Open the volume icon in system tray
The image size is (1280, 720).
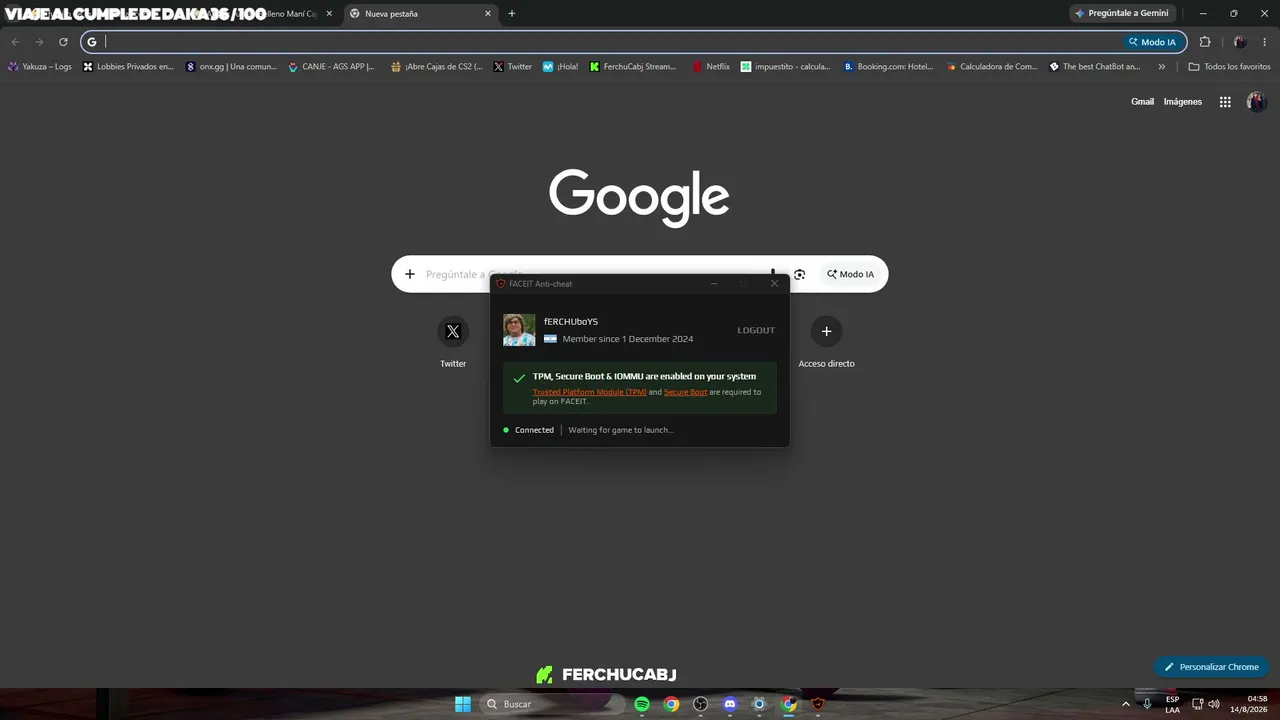pos(1214,704)
